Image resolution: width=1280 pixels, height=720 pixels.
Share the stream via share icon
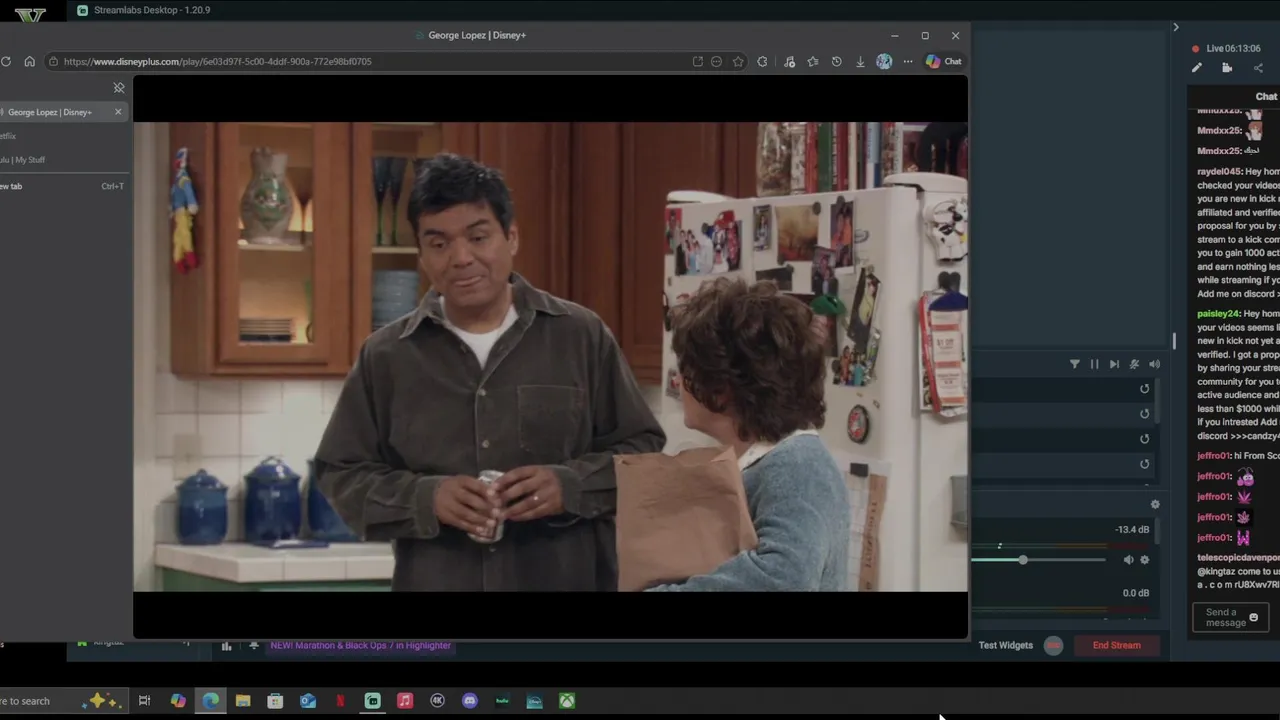(x=1258, y=68)
